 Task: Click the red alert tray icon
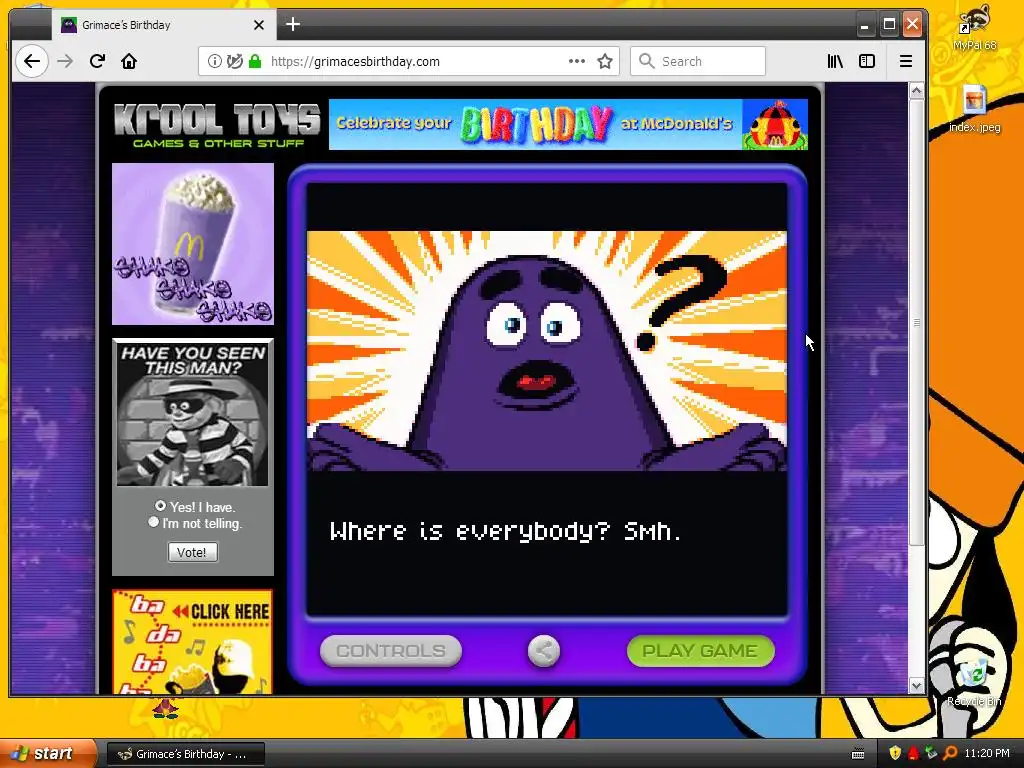(913, 753)
